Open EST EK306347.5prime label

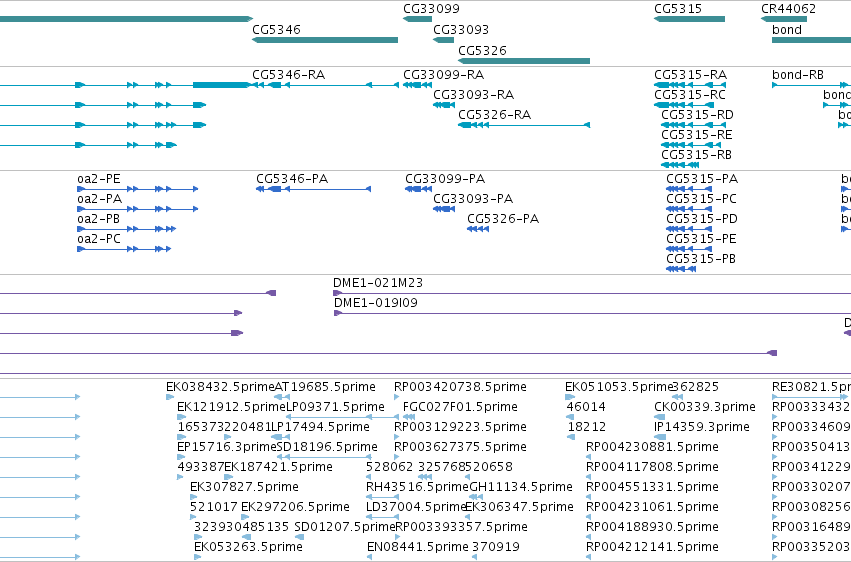click(519, 507)
